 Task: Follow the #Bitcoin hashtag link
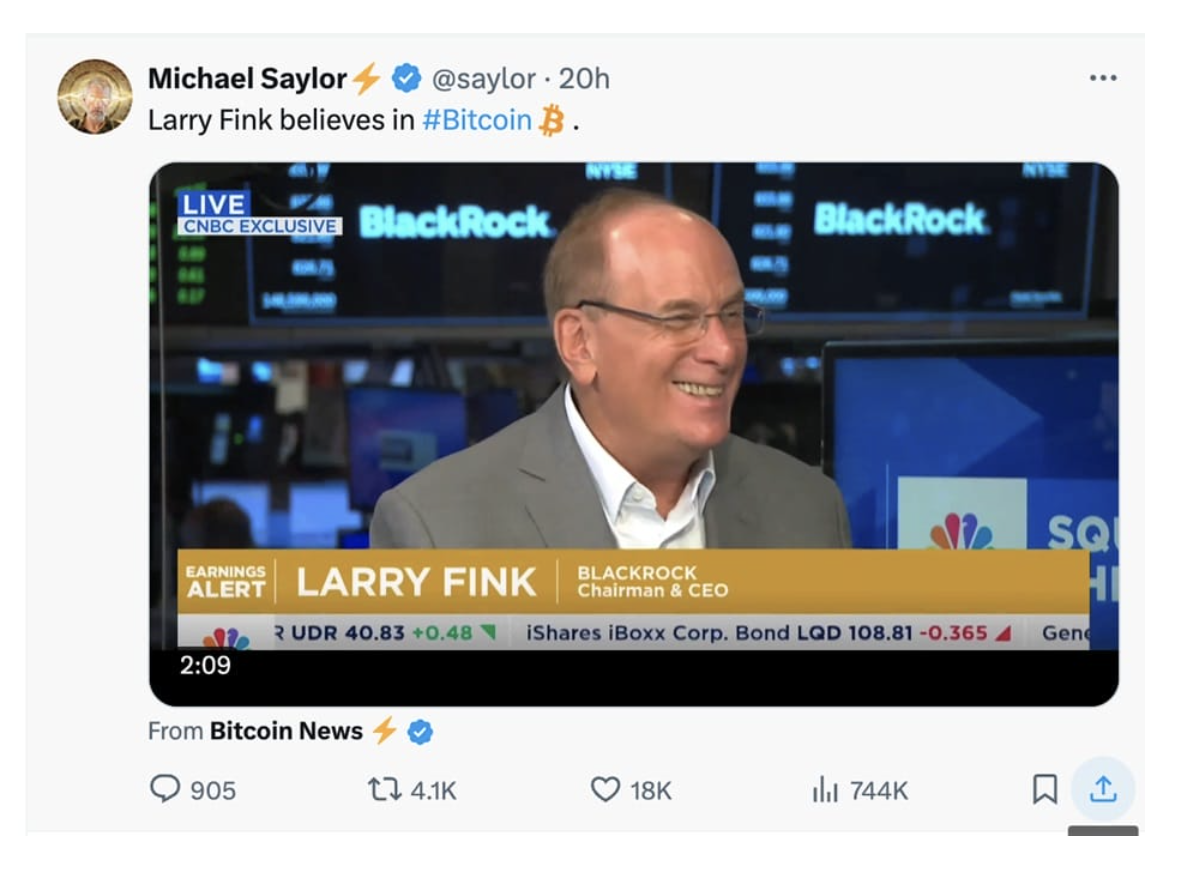[x=477, y=120]
